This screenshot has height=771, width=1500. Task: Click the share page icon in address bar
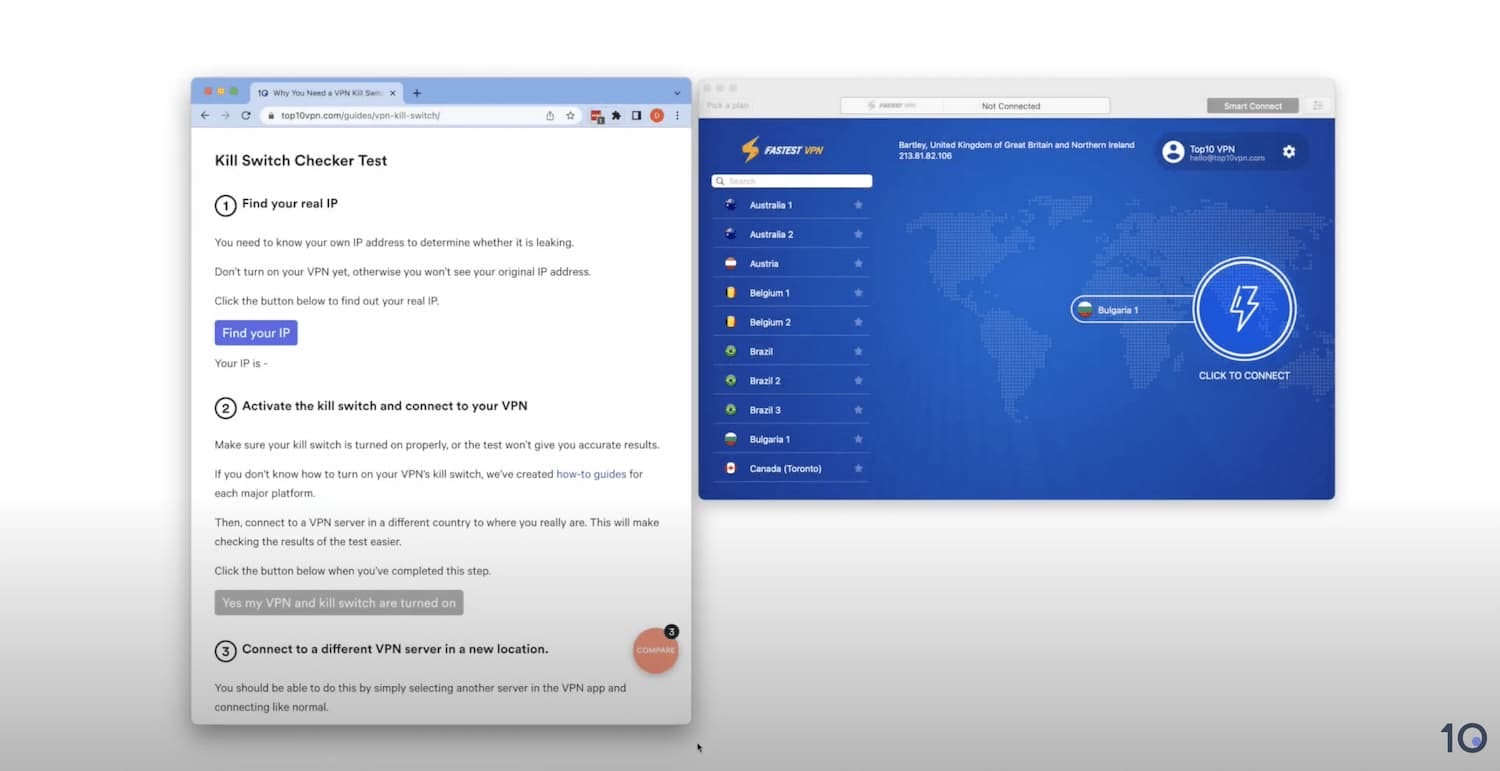click(x=550, y=116)
